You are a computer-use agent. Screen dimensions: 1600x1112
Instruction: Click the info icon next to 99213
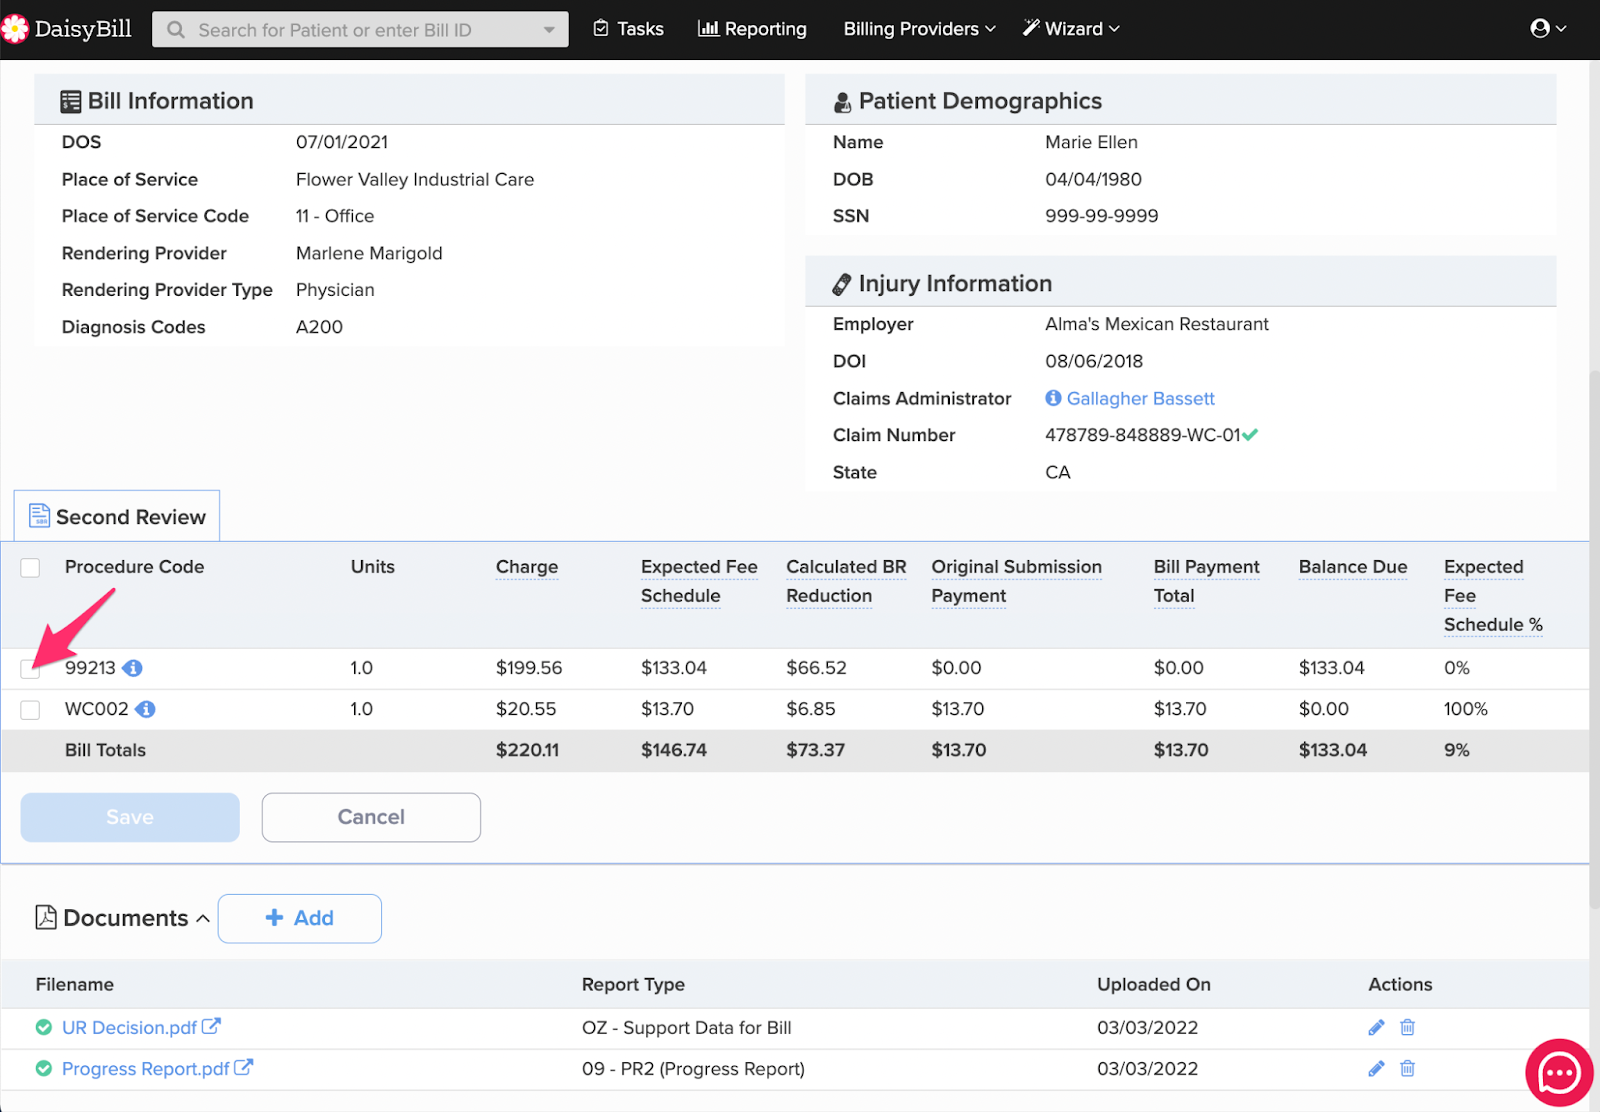(132, 668)
